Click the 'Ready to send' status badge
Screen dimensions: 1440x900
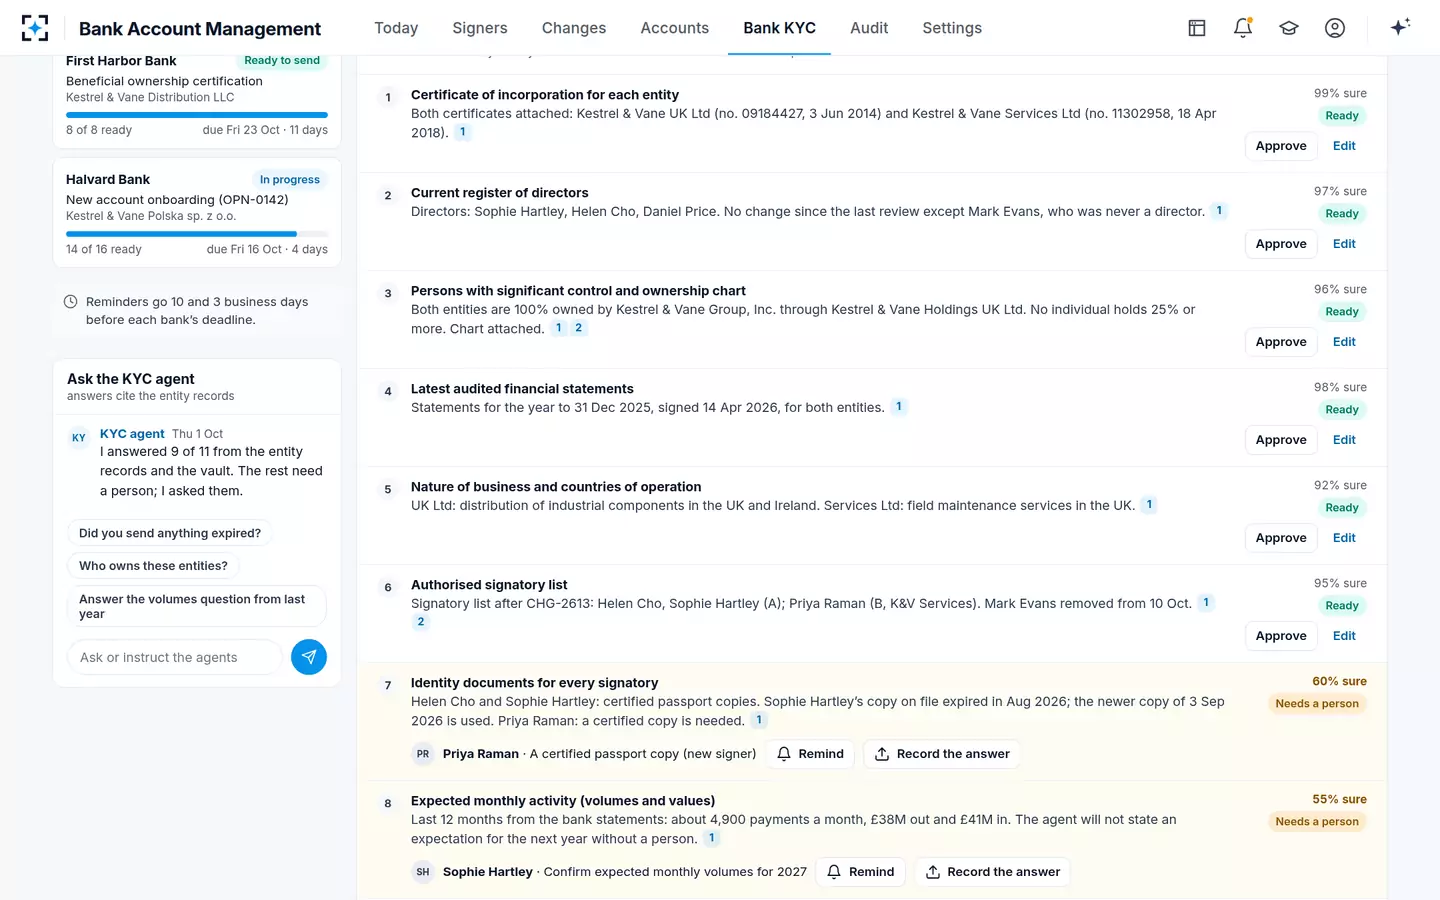pyautogui.click(x=282, y=61)
